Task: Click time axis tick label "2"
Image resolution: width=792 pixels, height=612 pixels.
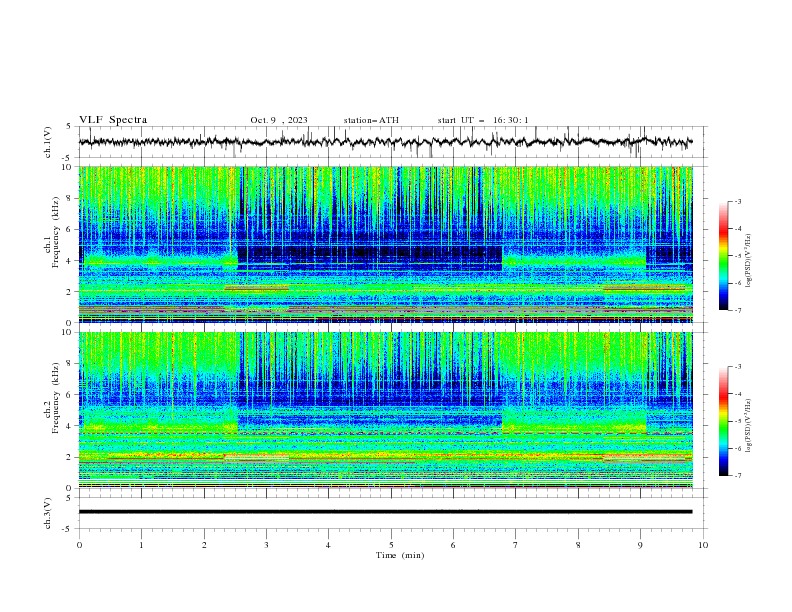Action: click(x=204, y=545)
